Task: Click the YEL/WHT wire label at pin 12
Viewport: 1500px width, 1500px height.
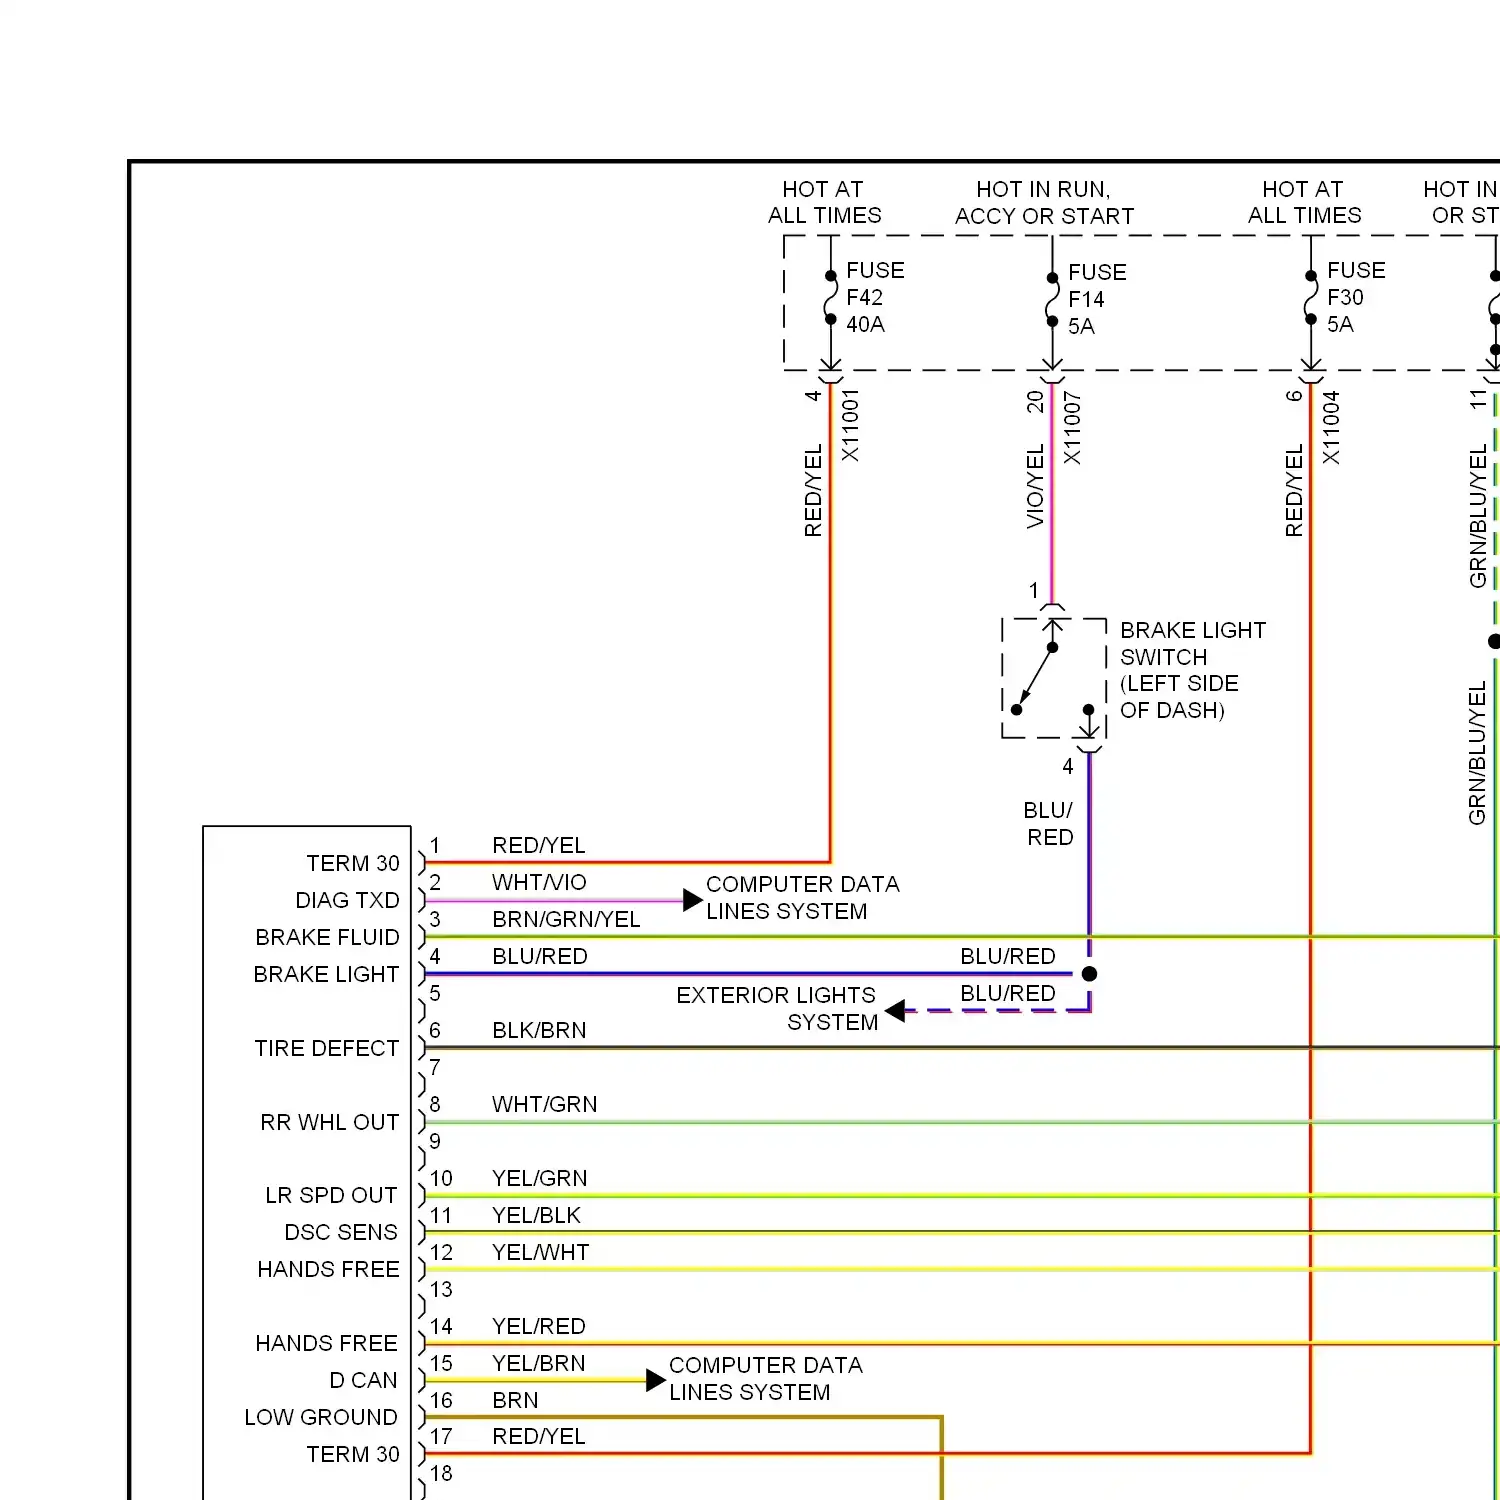Action: (540, 1252)
